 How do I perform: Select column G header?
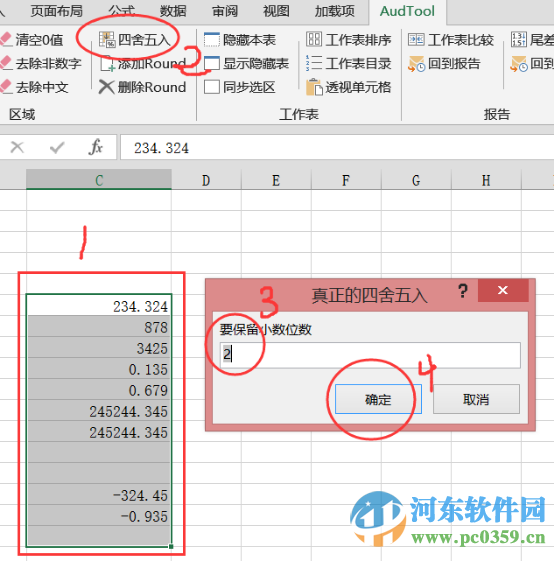[416, 180]
